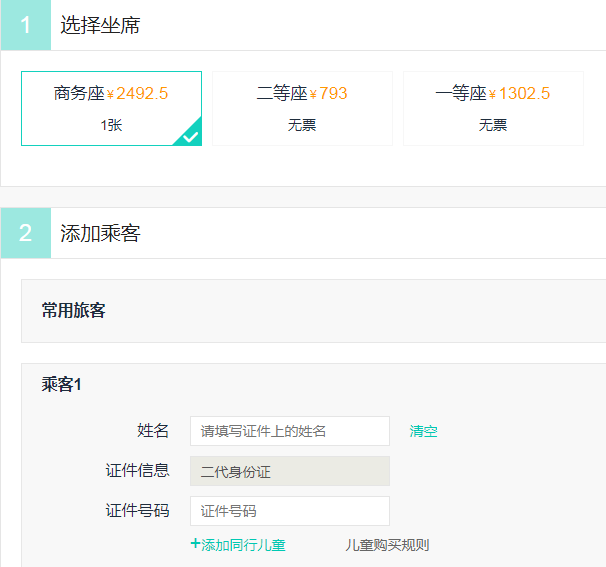Select the 商务座 seat option

(111, 108)
